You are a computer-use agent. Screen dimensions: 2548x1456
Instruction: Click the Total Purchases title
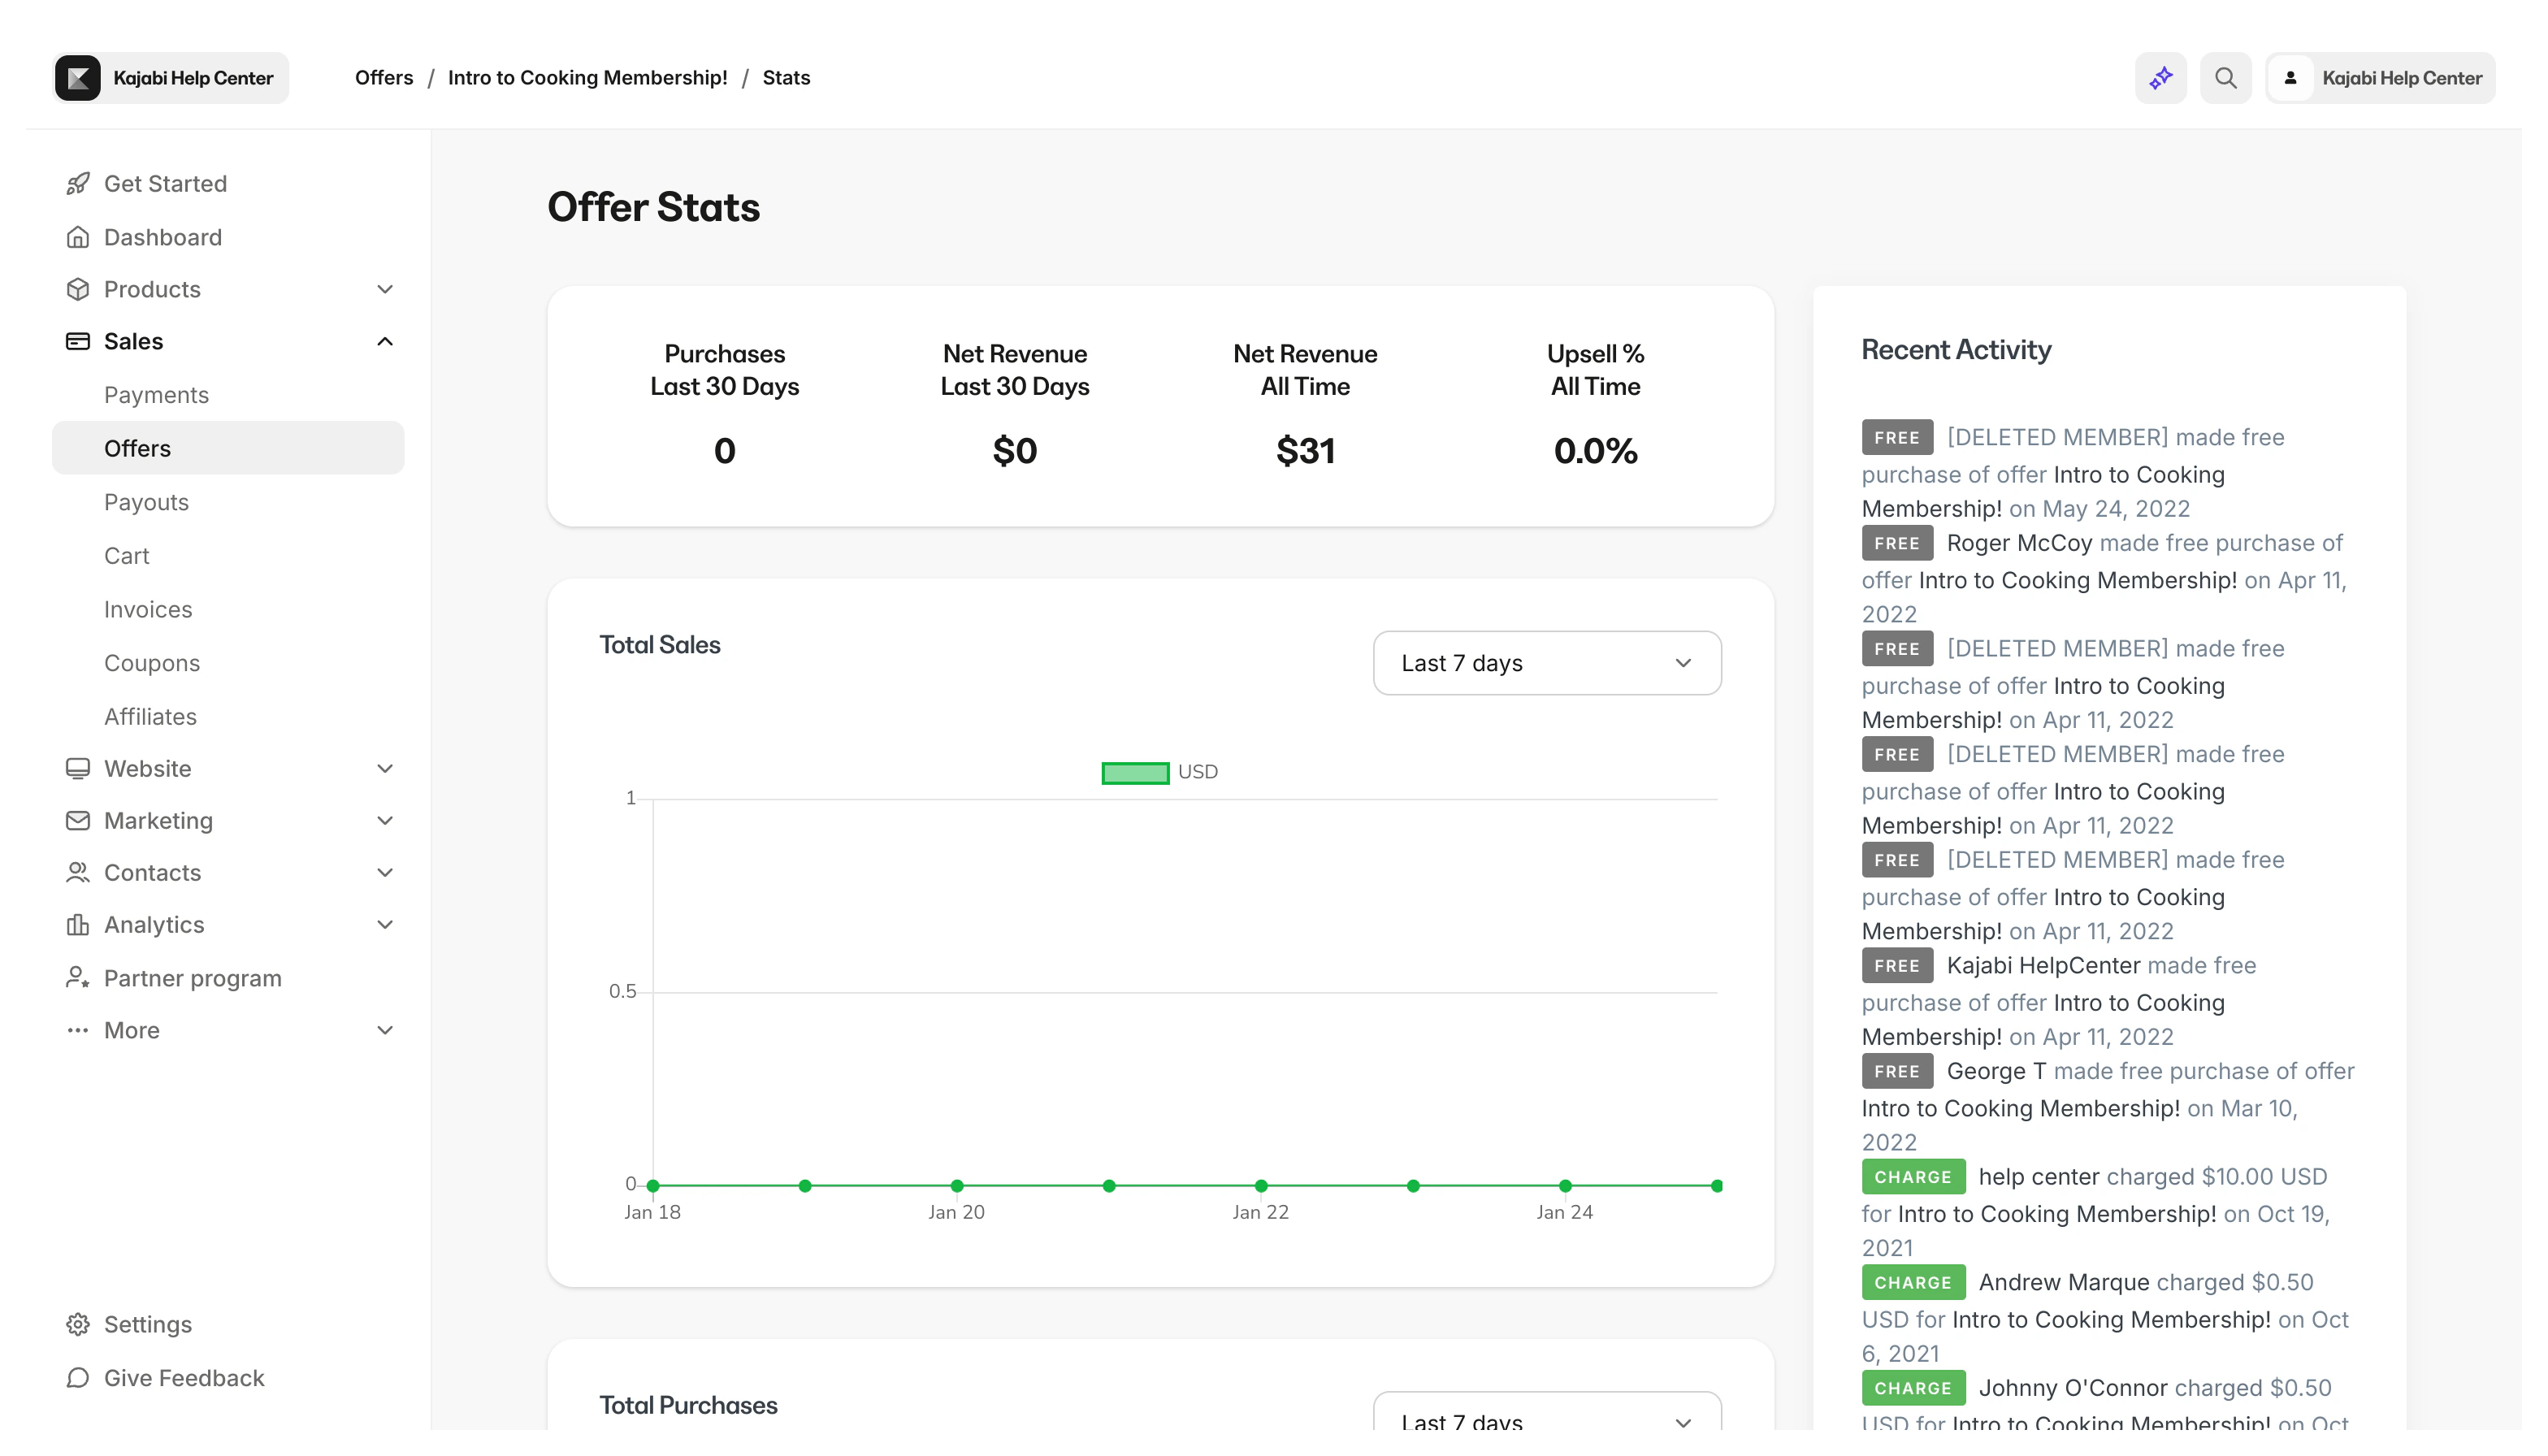[688, 1405]
